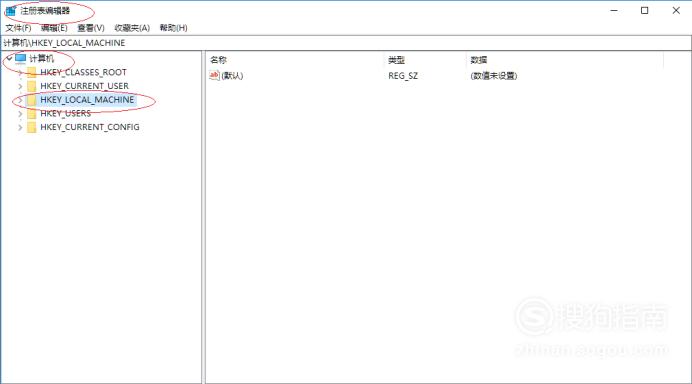692x384 pixels.
Task: Open the 收藏夹(A) menu
Action: 132,28
